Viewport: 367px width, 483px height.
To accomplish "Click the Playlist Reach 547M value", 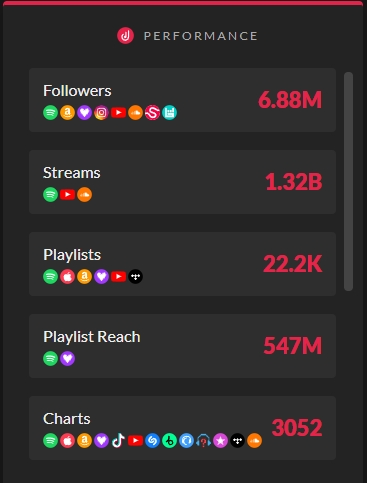I will [293, 346].
